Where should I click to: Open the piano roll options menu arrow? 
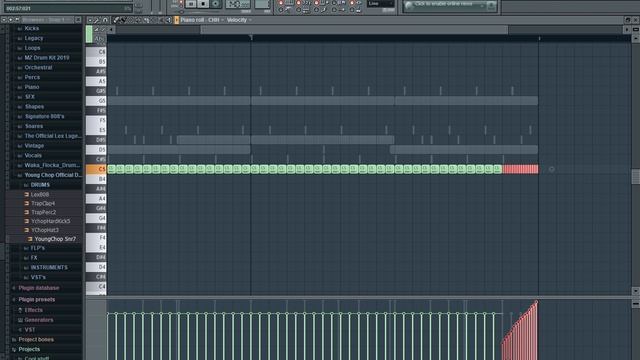90,20
